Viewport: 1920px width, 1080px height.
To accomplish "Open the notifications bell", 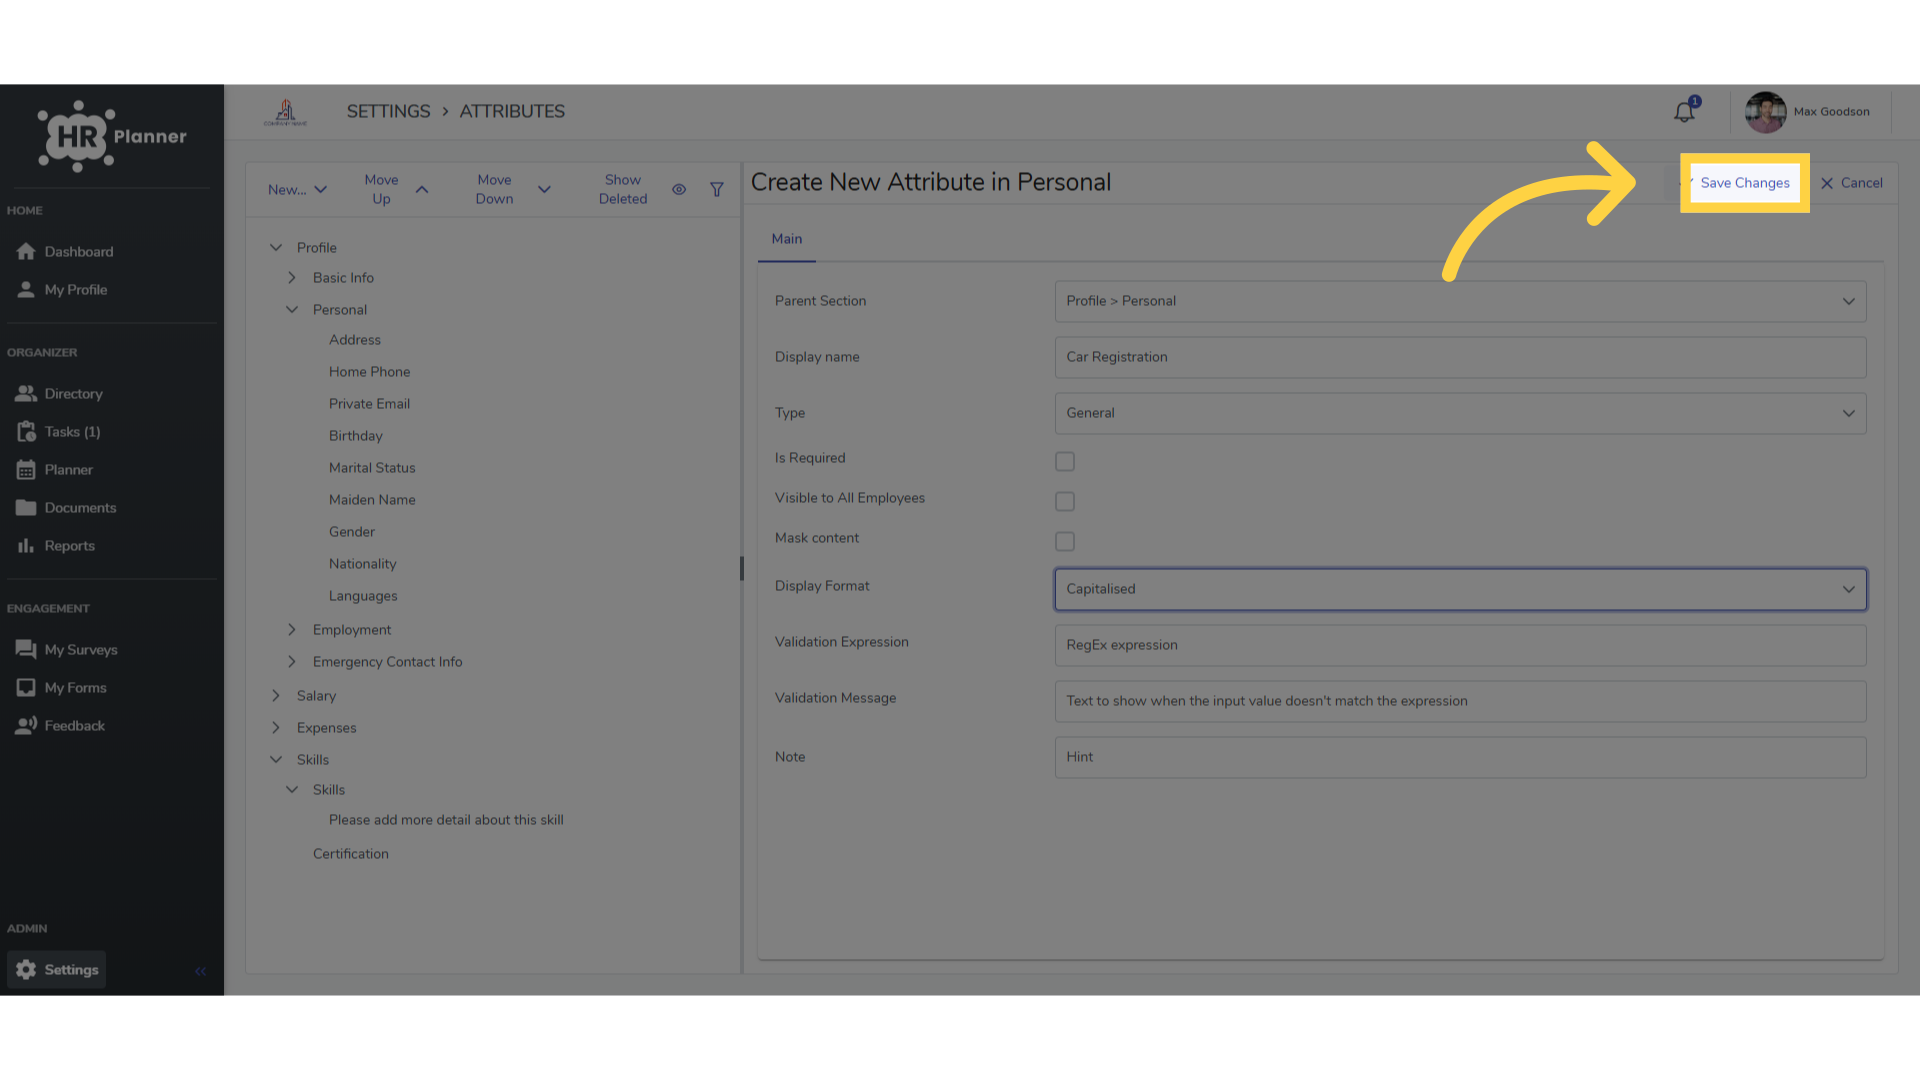I will pos(1685,111).
